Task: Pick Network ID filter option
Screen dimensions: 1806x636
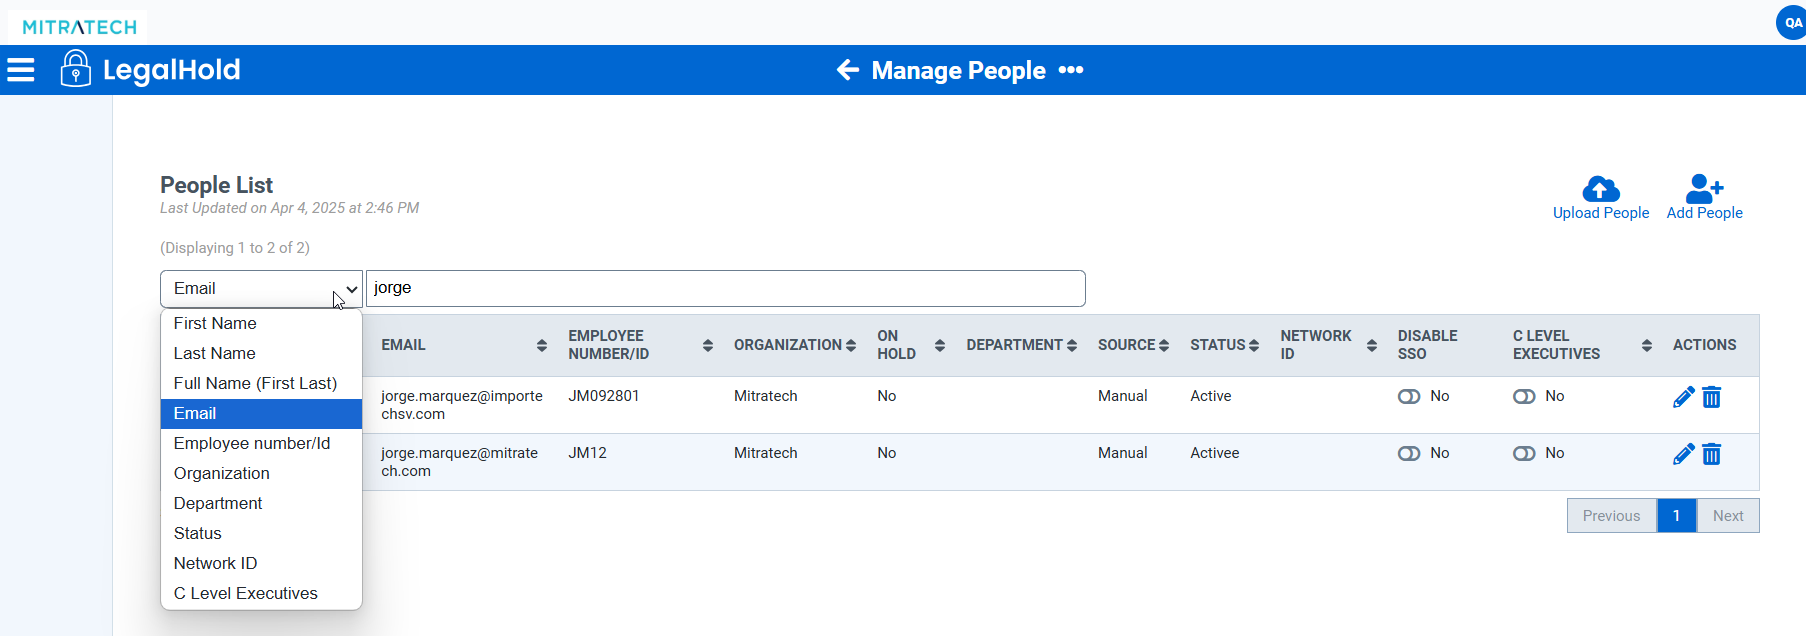Action: (x=261, y=563)
